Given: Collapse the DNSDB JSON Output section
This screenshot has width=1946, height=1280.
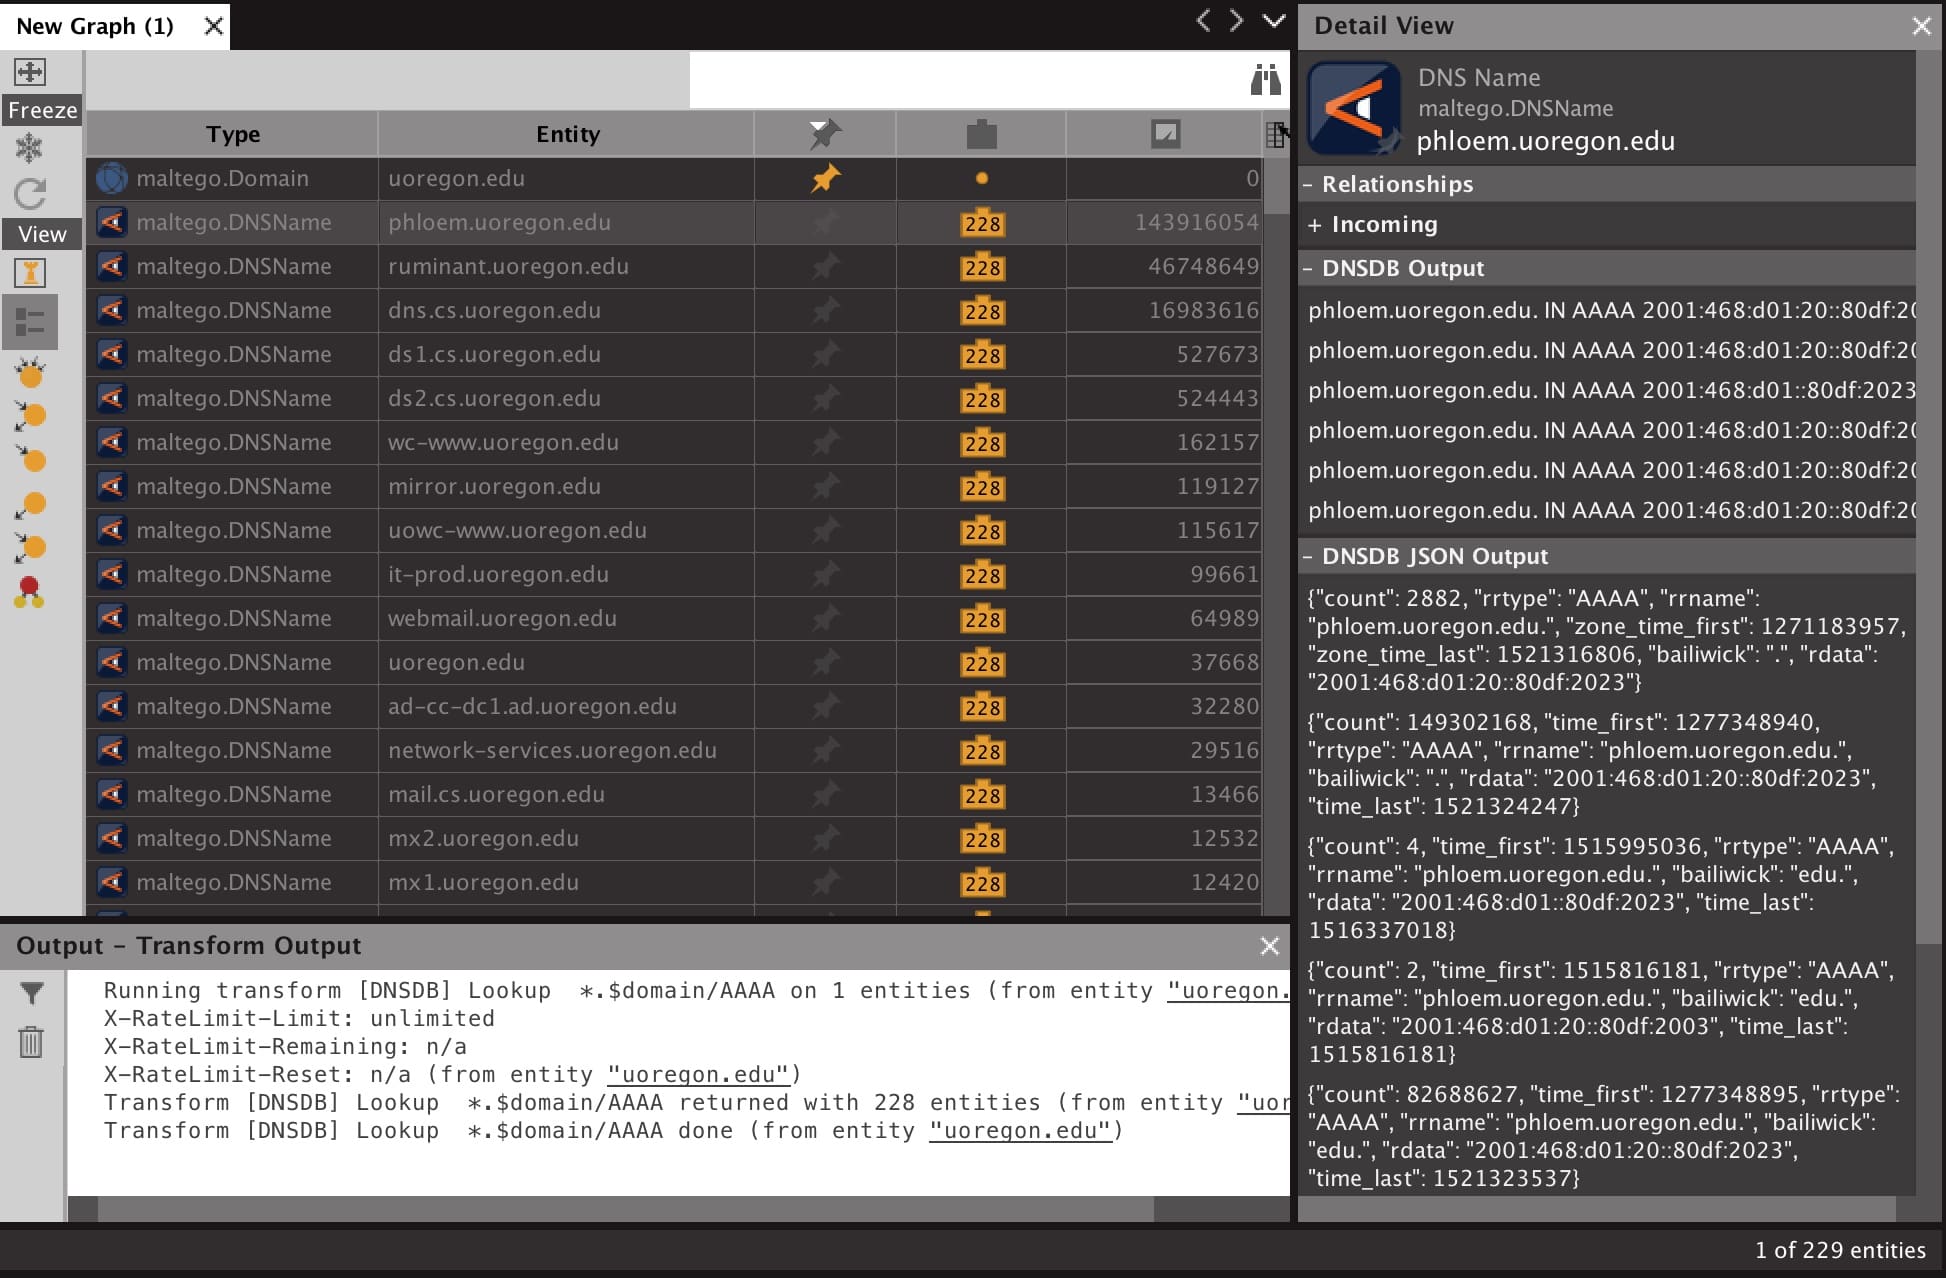Looking at the screenshot, I should point(1307,557).
